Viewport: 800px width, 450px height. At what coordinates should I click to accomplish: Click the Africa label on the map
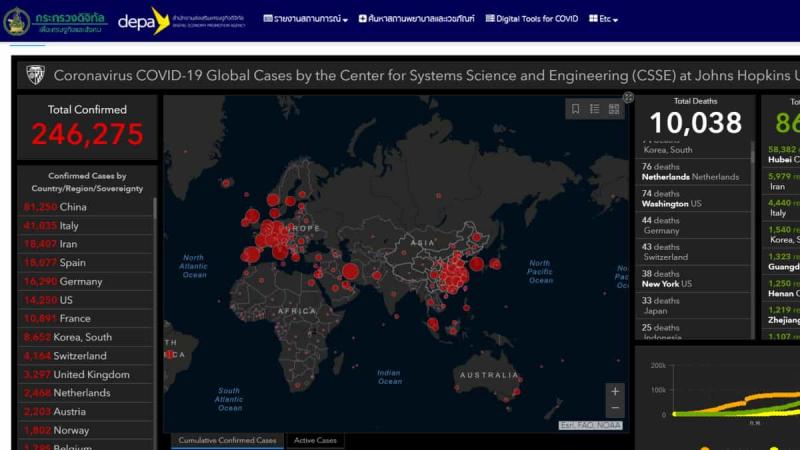297,311
